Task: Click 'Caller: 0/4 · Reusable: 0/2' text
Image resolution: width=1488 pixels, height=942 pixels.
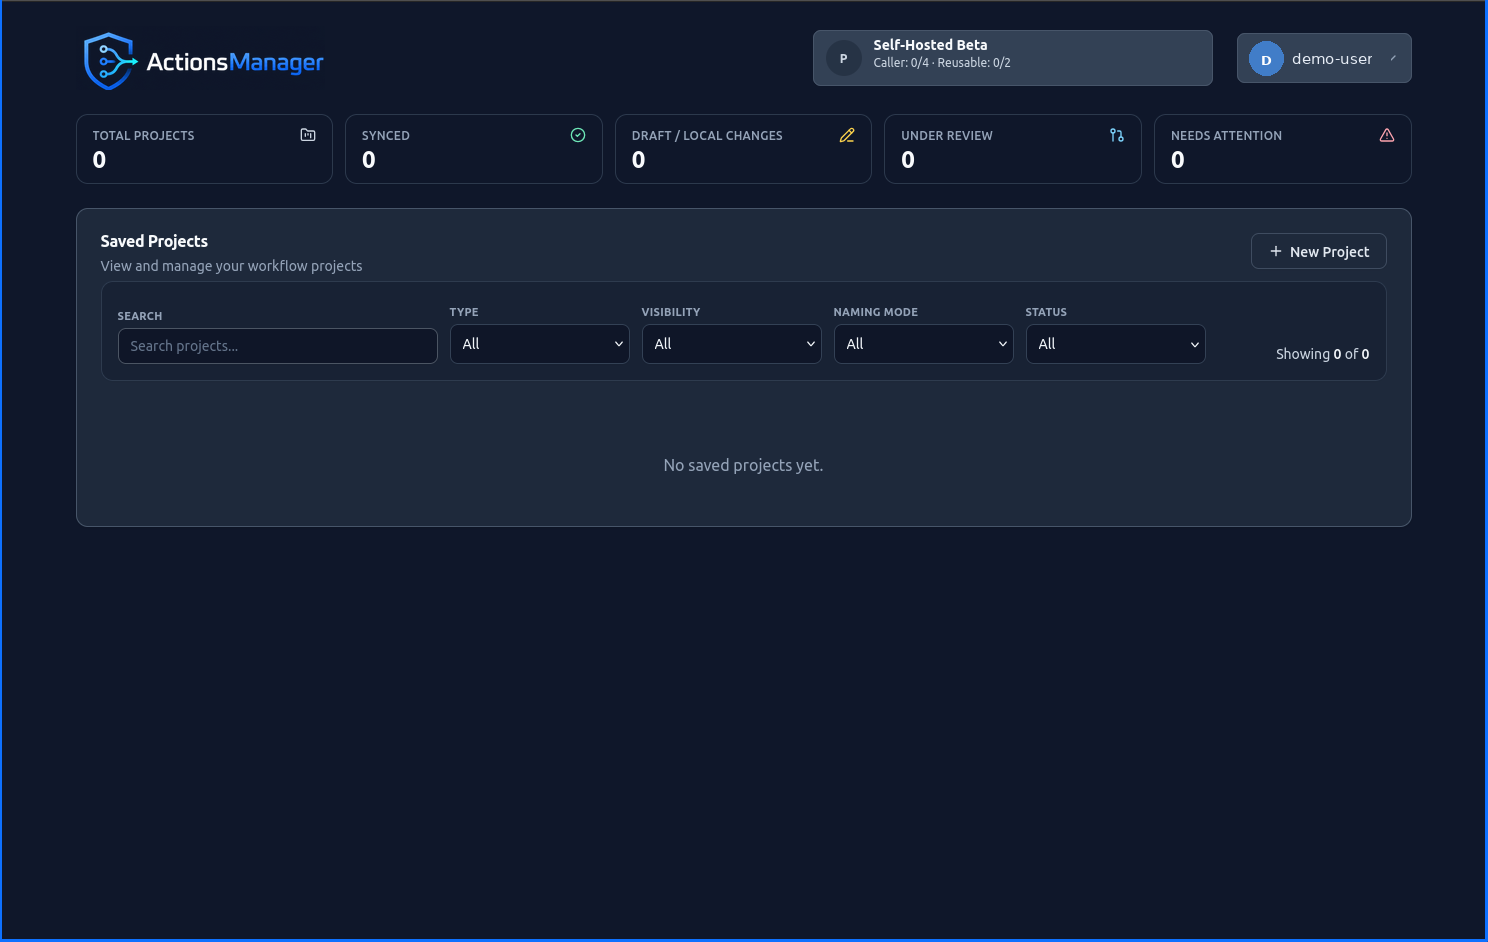Action: click(x=942, y=63)
